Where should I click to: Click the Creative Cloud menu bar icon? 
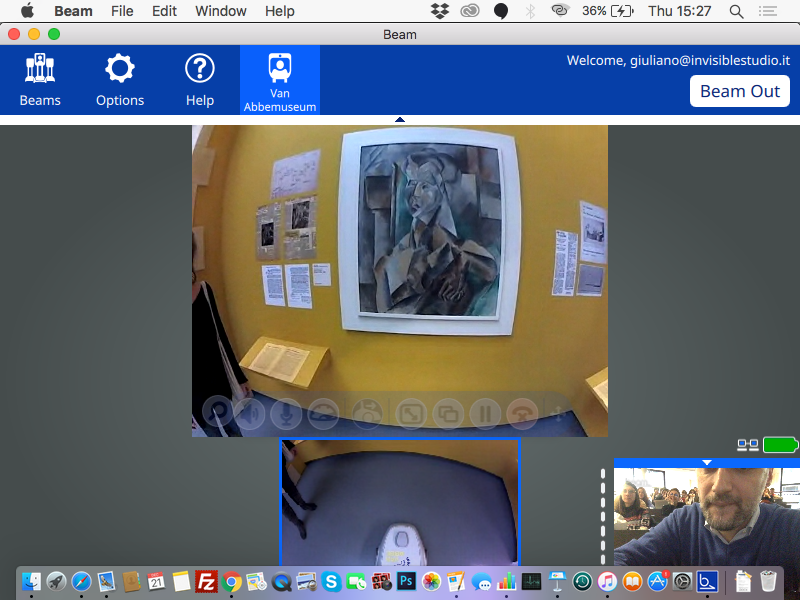click(469, 11)
